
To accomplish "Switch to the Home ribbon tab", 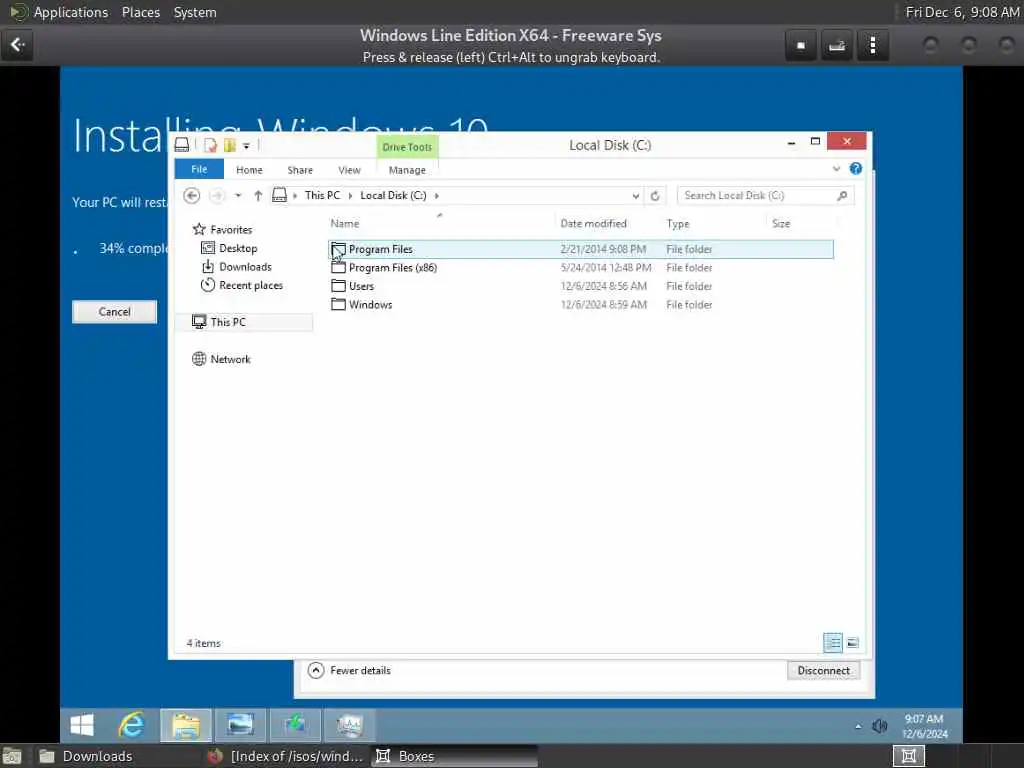I will click(x=249, y=170).
